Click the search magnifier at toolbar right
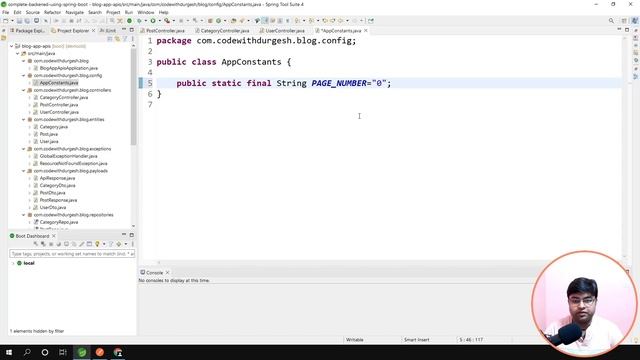640x360 pixels. pyautogui.click(x=611, y=21)
